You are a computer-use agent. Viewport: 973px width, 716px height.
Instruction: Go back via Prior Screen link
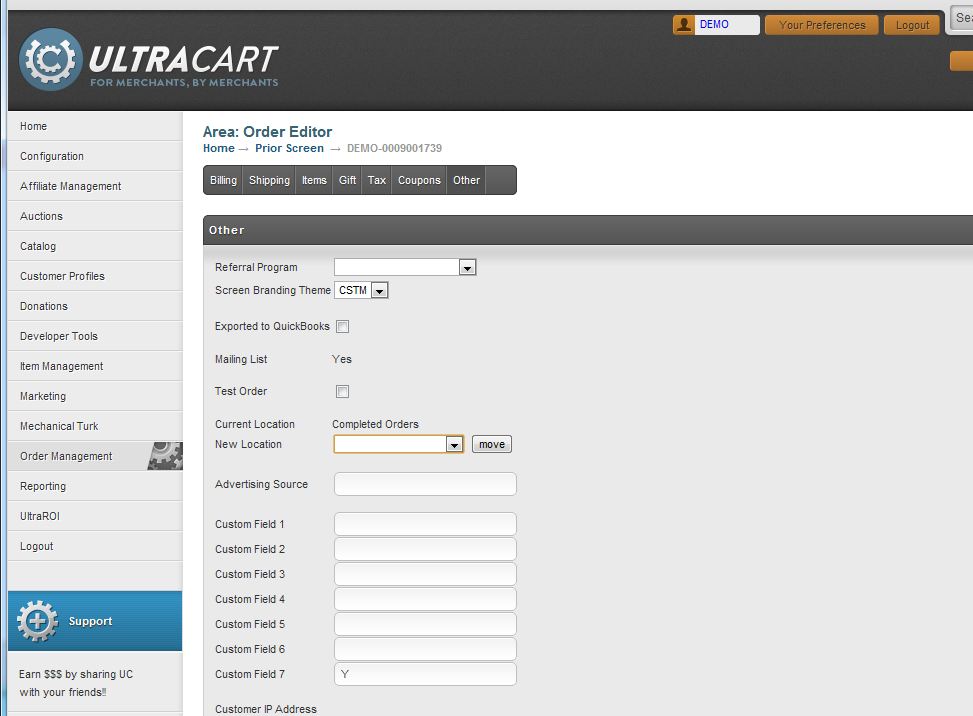289,148
